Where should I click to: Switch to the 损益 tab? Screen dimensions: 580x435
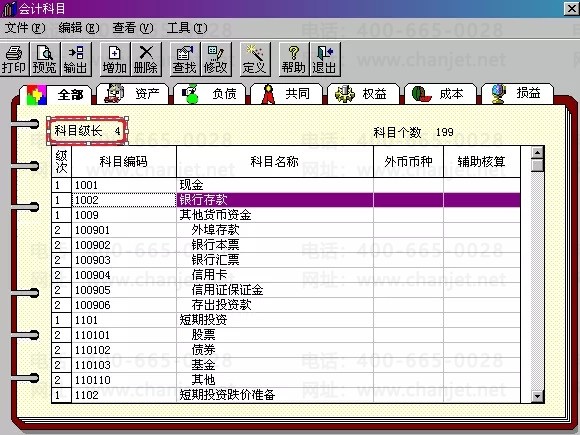[x=517, y=93]
